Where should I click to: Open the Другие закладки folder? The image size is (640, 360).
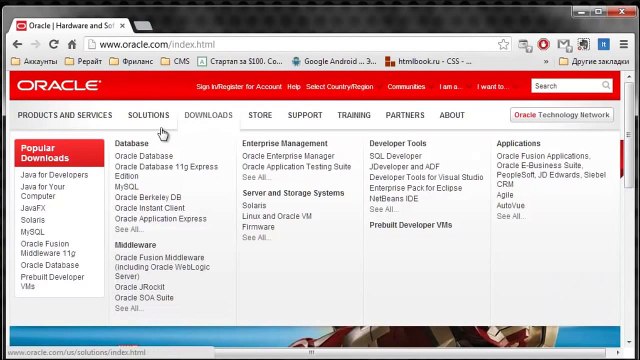[x=594, y=61]
